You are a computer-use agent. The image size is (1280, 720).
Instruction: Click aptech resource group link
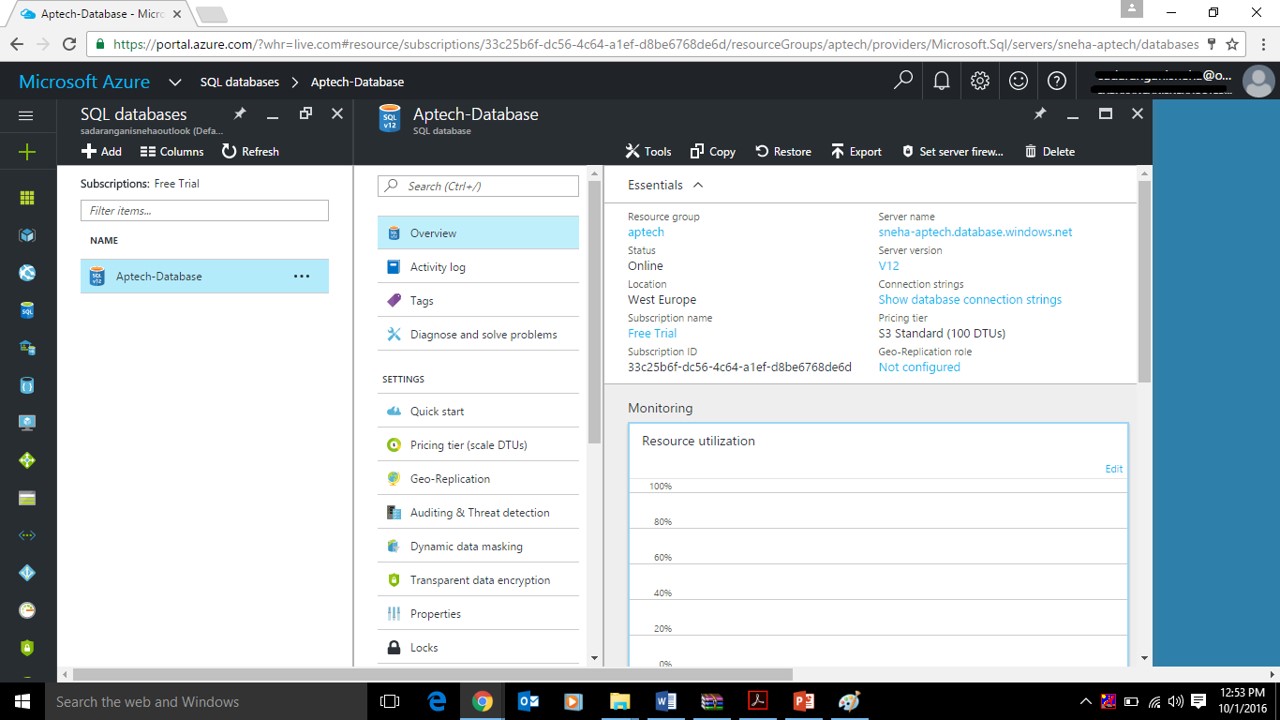(x=646, y=232)
